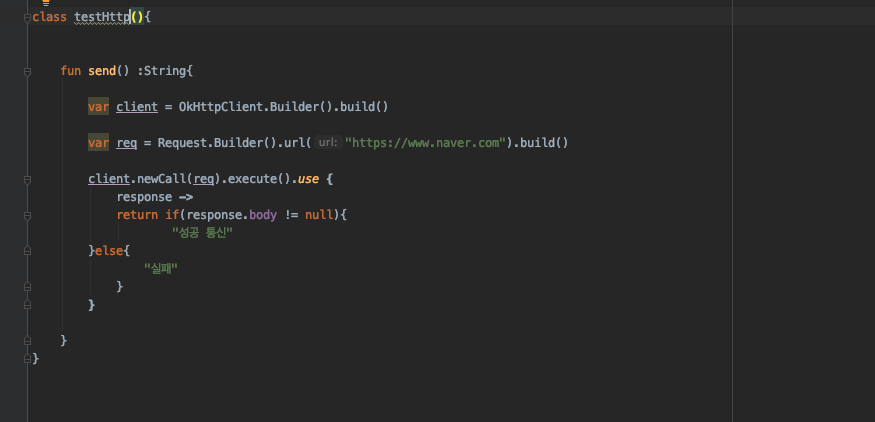
Task: Click the "if" keyword after return
Action: 172,215
